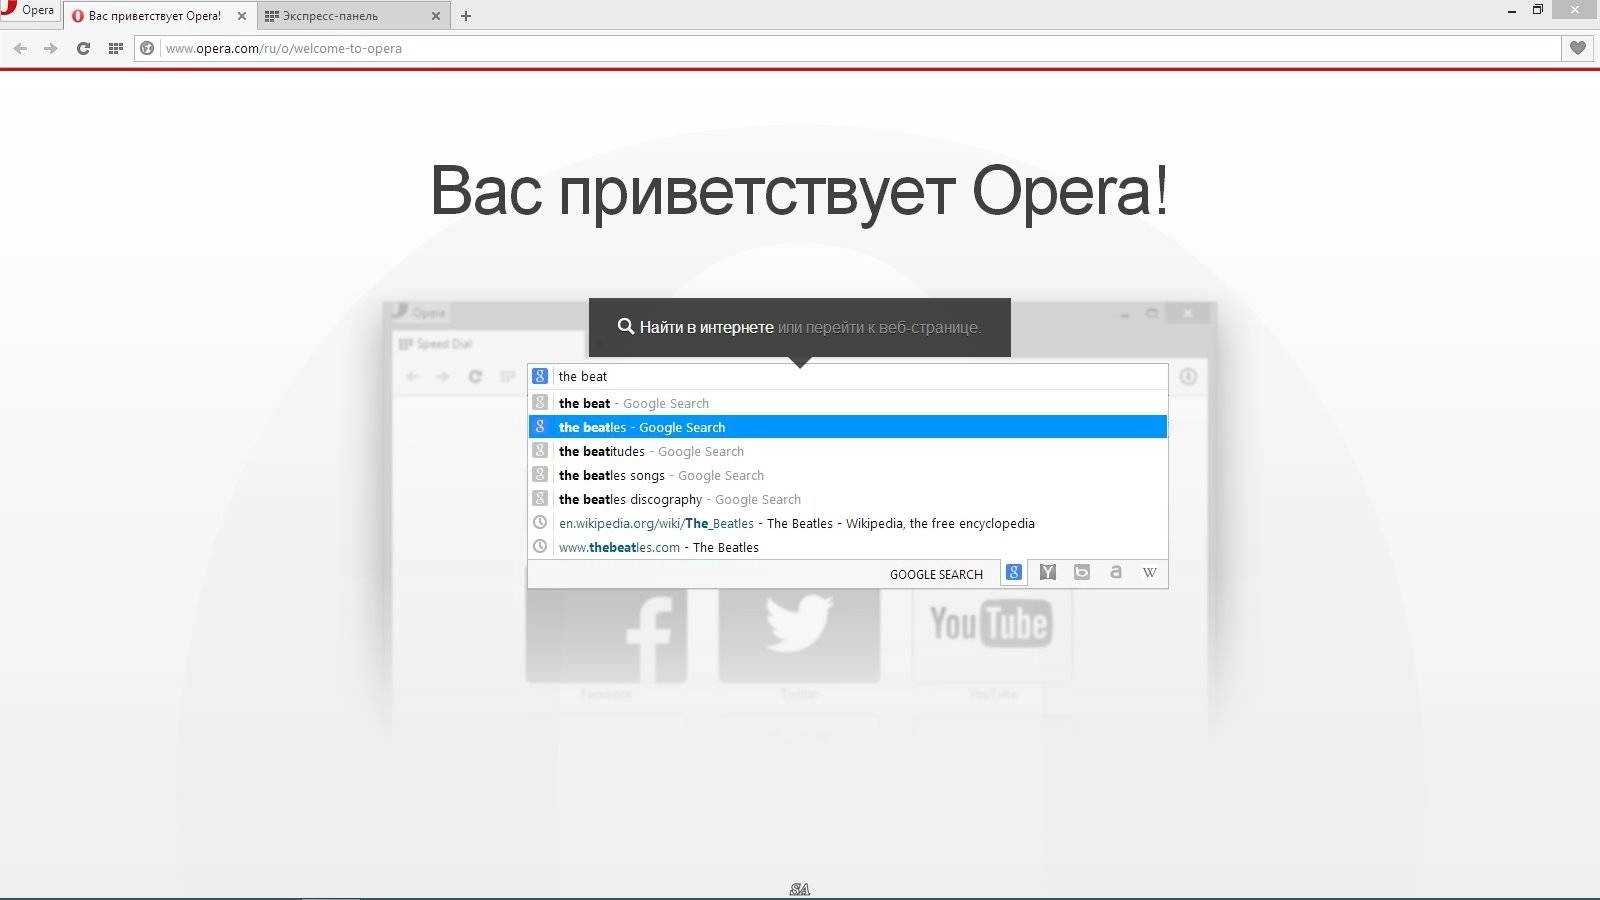The width and height of the screenshot is (1600, 900).
Task: Open a new tab with the plus button
Action: [466, 16]
